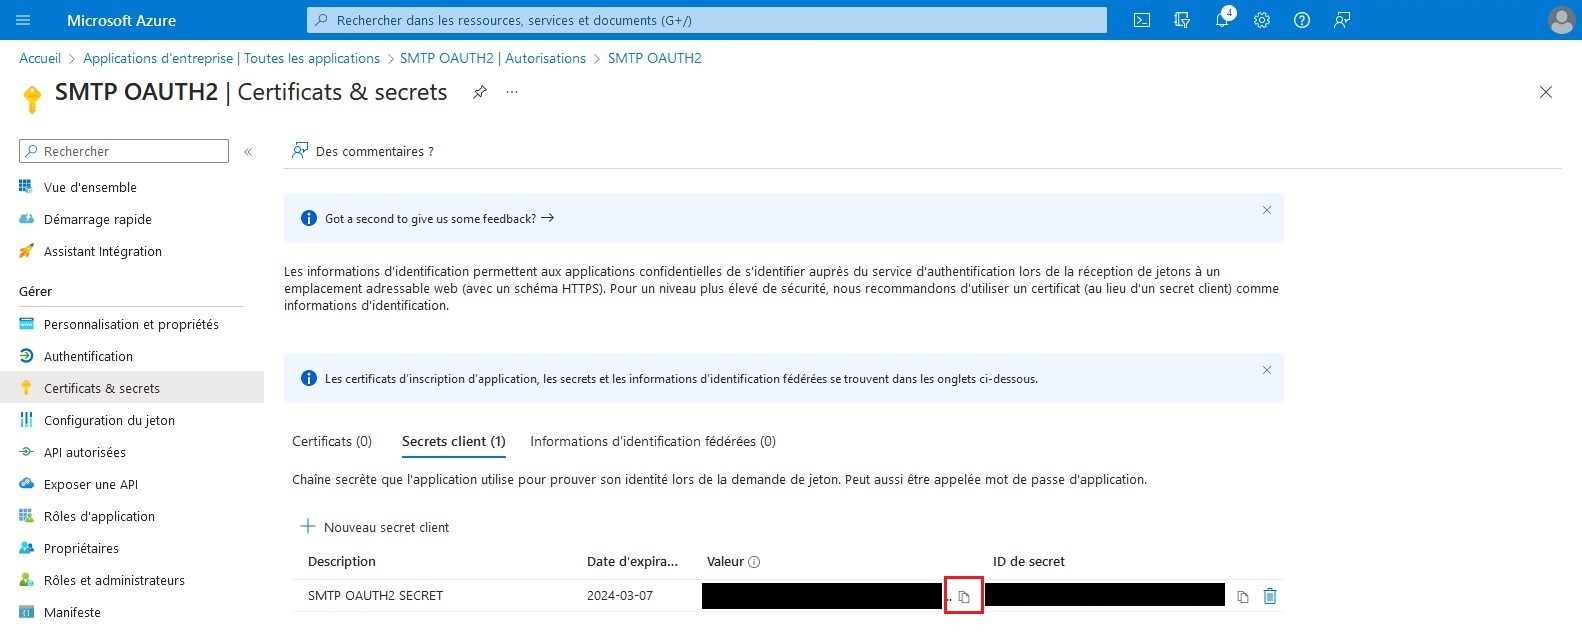Open the notifications bell

1222,20
